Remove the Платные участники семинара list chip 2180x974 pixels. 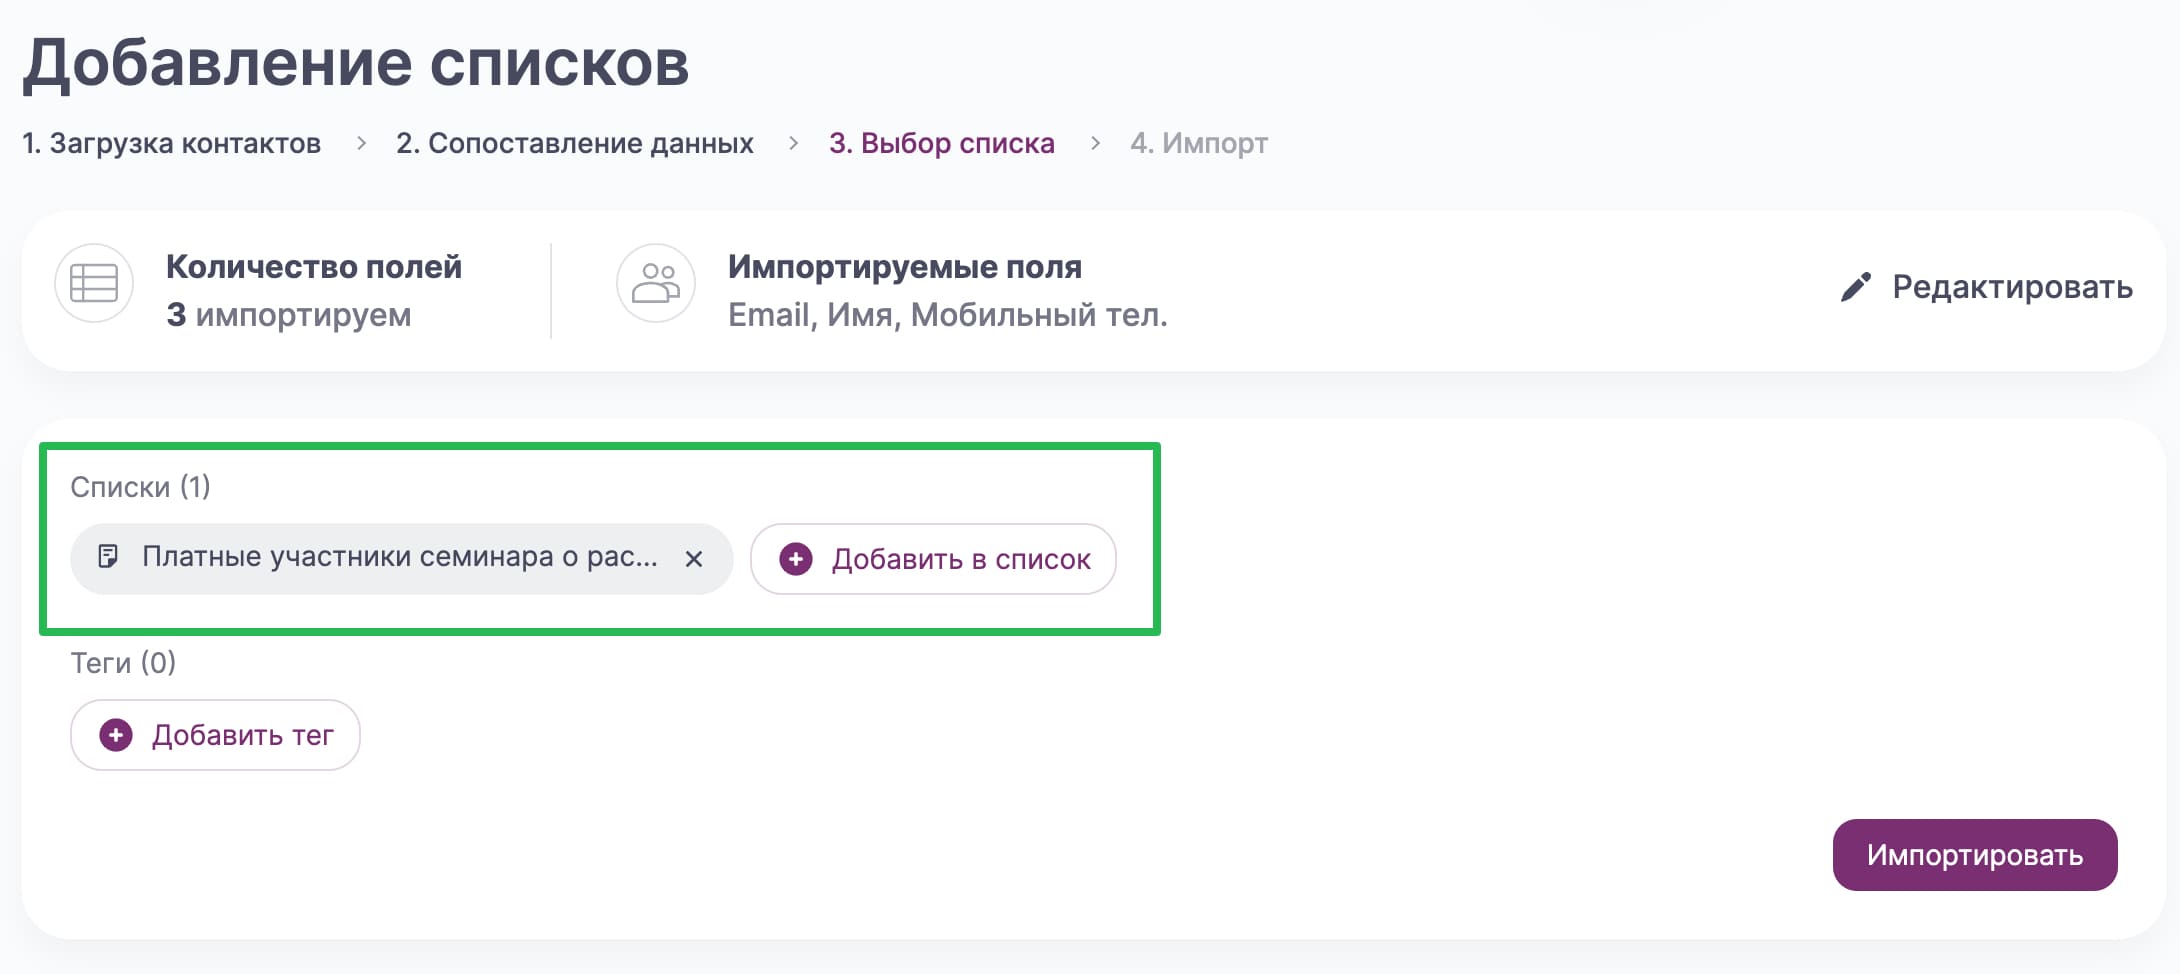point(694,559)
